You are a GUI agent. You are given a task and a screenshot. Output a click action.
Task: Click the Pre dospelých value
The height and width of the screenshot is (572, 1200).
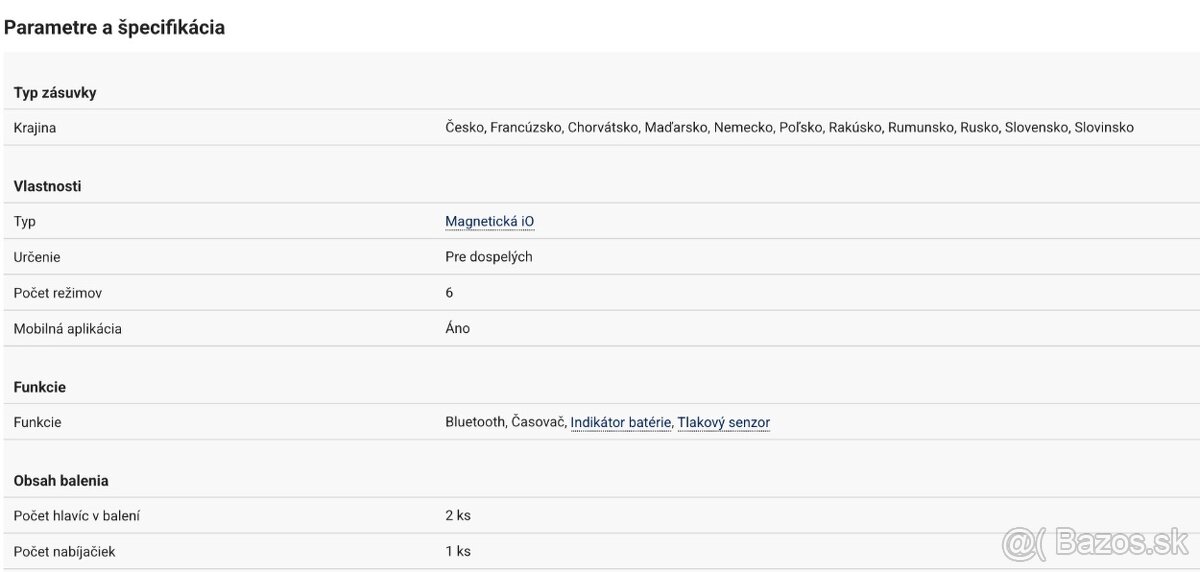(488, 257)
